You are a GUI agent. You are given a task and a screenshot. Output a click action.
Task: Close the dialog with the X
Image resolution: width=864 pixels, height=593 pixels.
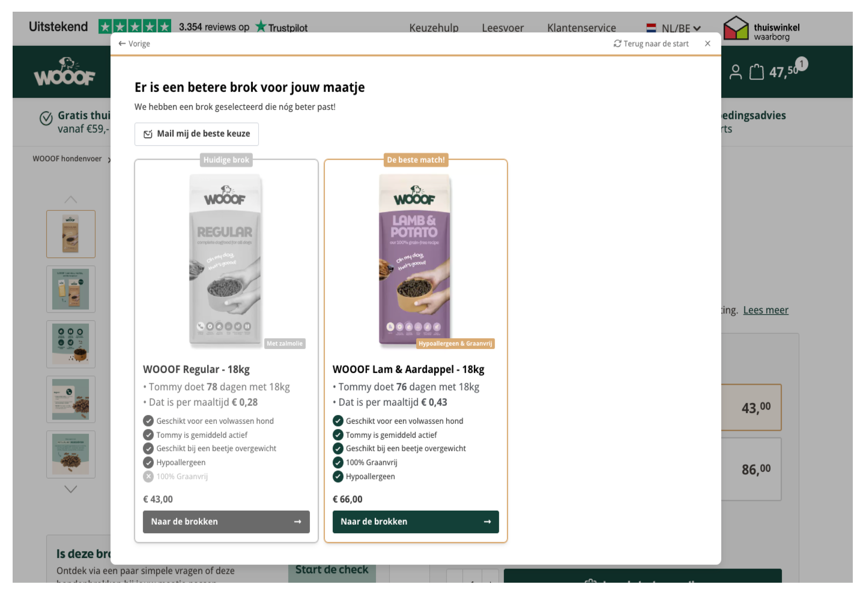tap(708, 44)
